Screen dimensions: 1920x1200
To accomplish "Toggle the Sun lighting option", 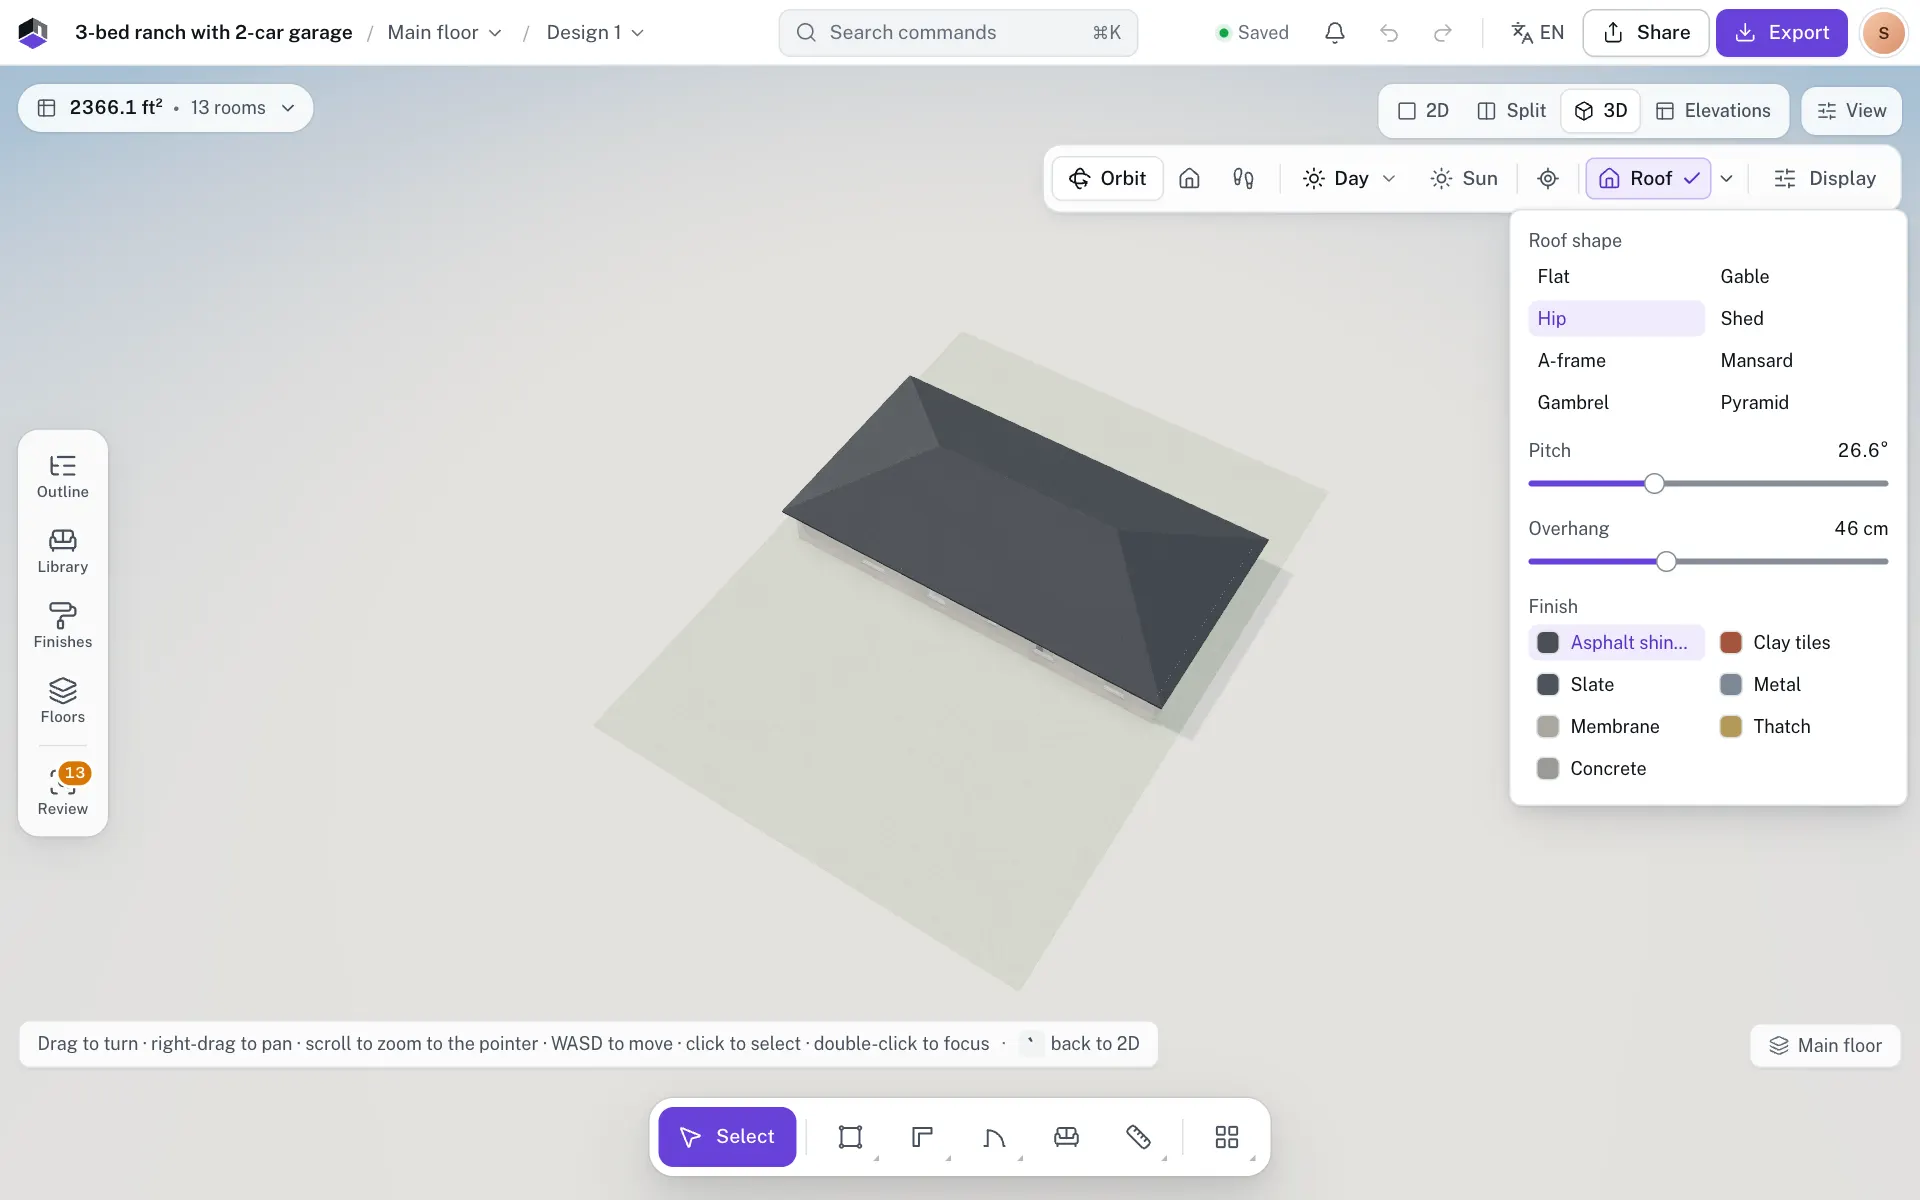I will [x=1463, y=178].
